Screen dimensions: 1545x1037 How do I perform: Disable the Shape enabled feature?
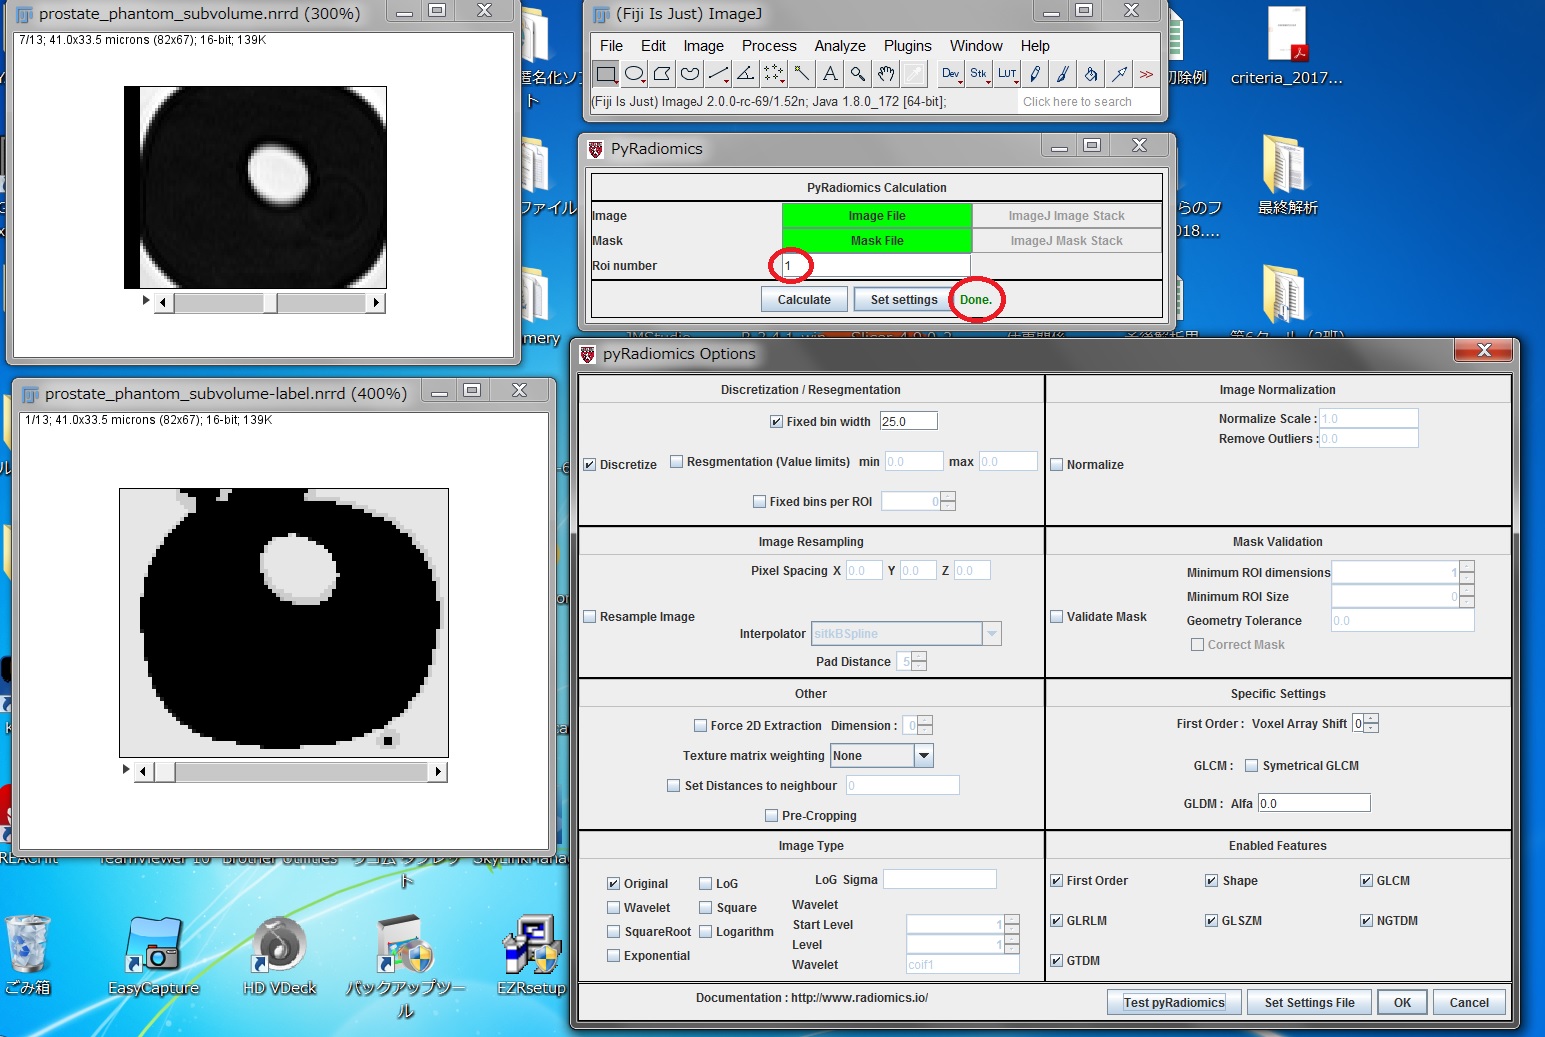pos(1210,880)
